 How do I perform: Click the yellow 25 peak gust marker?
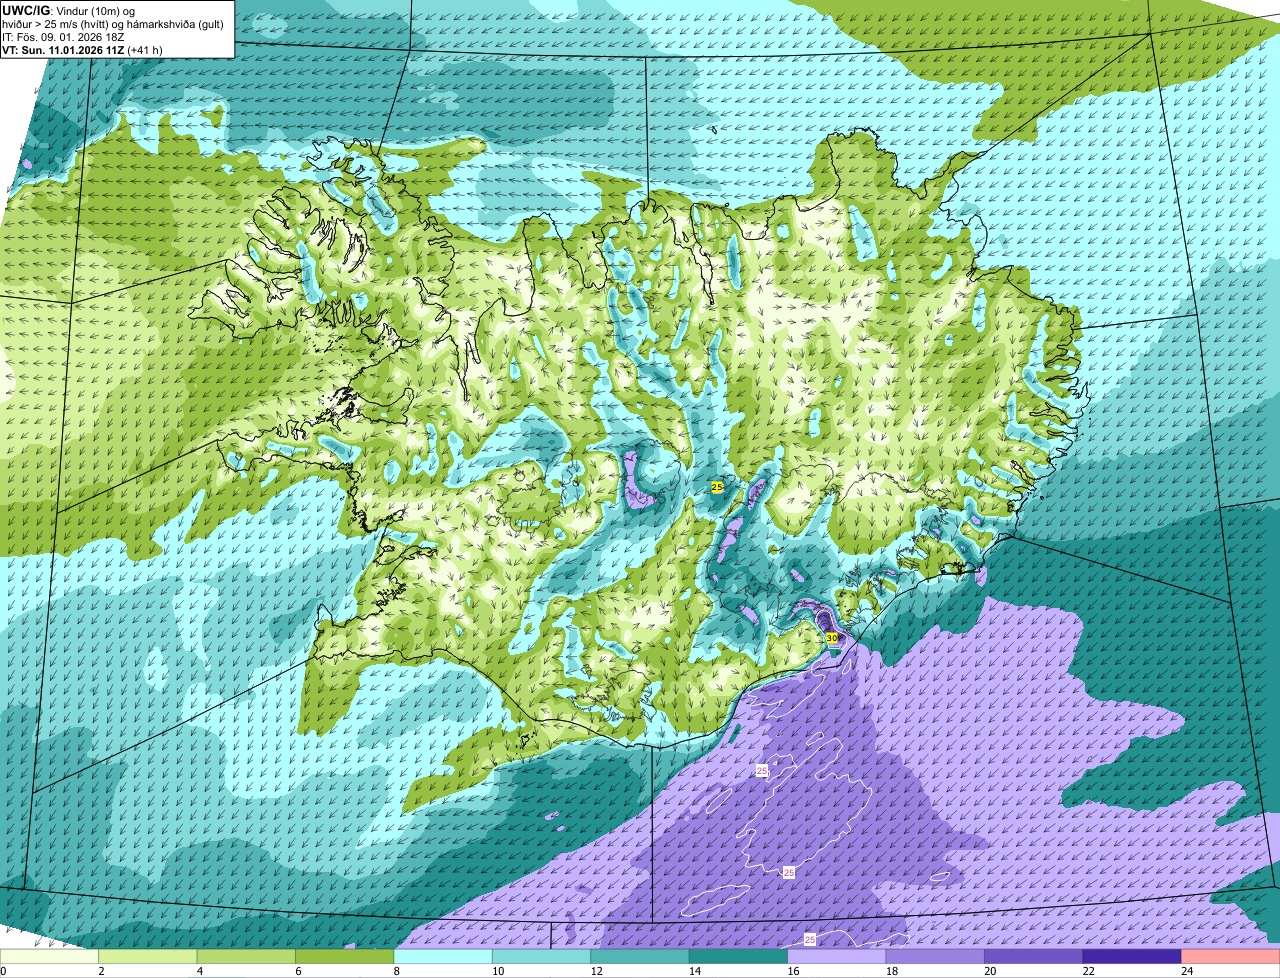[x=717, y=486]
